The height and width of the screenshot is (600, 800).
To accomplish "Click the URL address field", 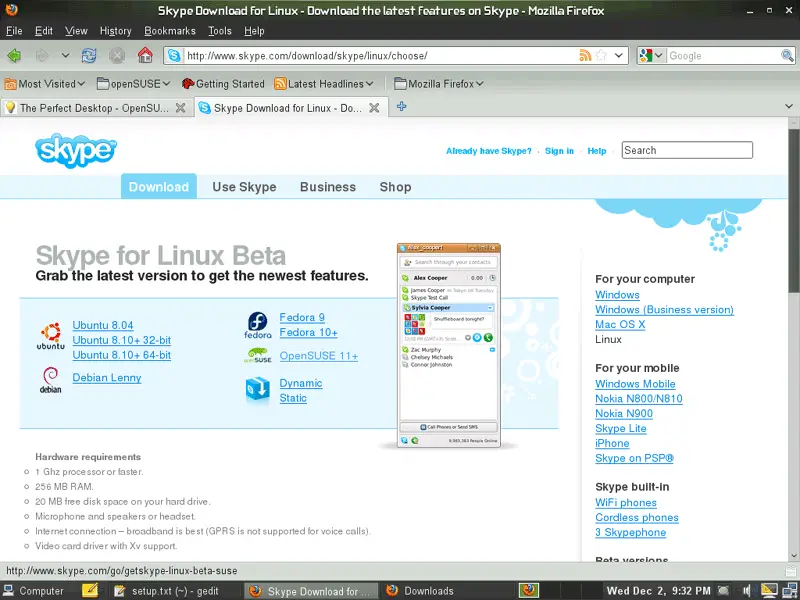I will coord(380,55).
